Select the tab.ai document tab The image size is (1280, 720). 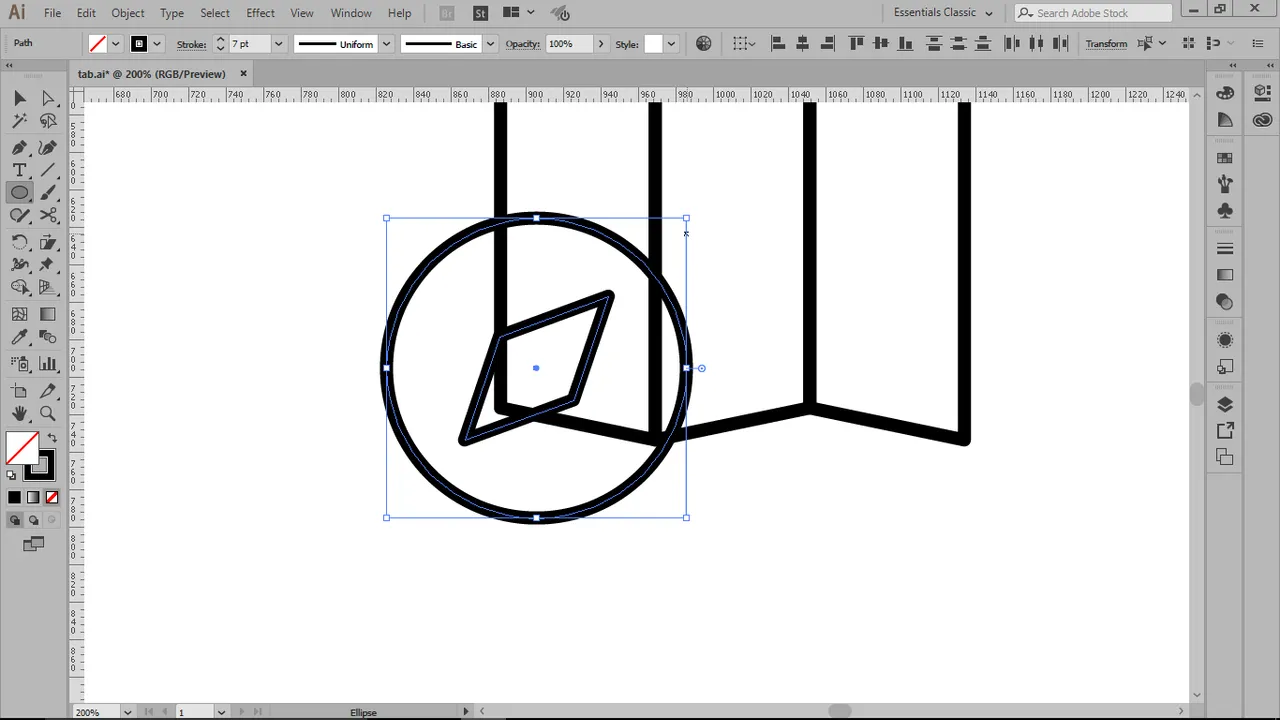tap(152, 74)
